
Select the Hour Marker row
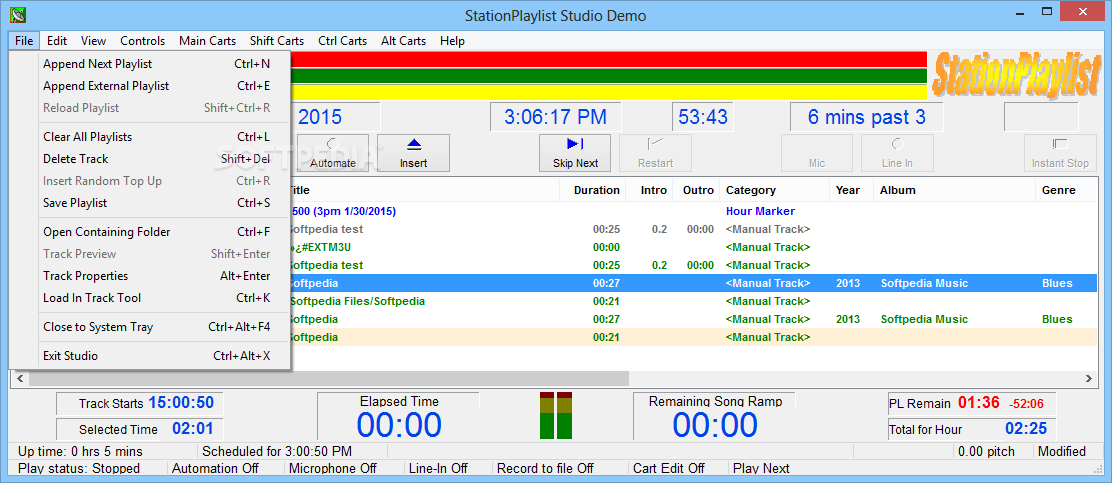point(693,211)
